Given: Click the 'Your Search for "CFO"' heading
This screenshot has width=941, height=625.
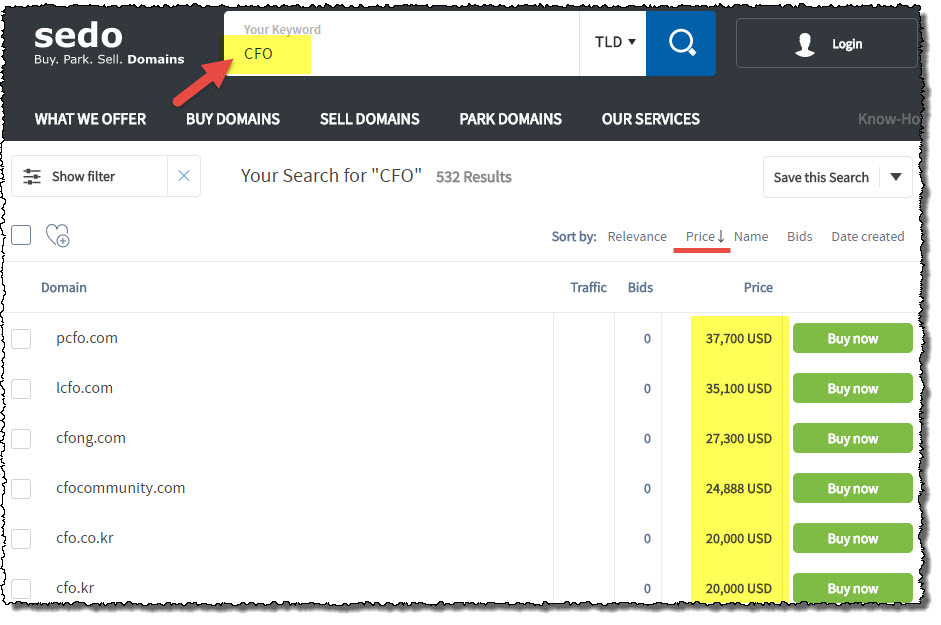Looking at the screenshot, I should 331,176.
